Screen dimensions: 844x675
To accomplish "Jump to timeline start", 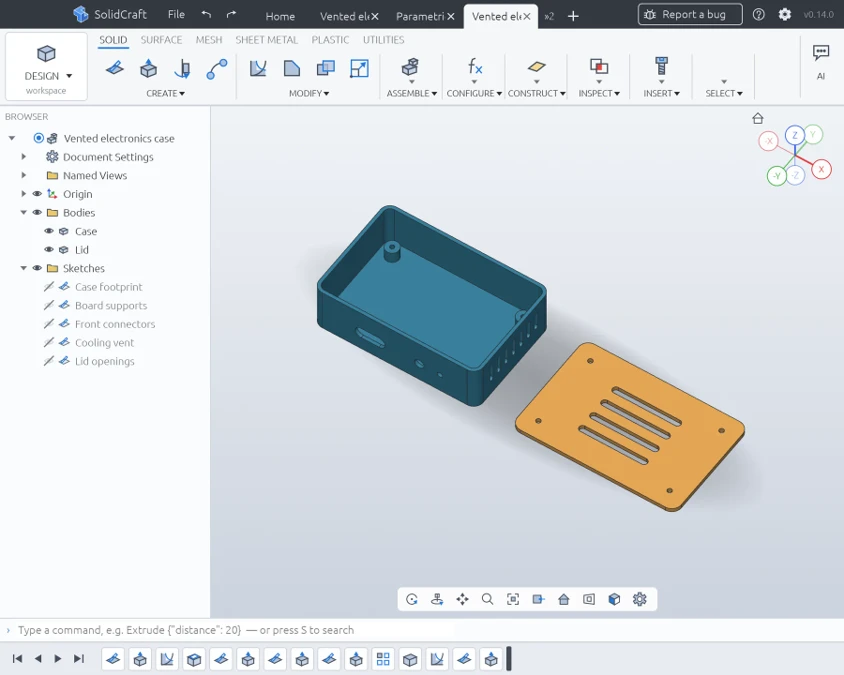I will tap(17, 658).
